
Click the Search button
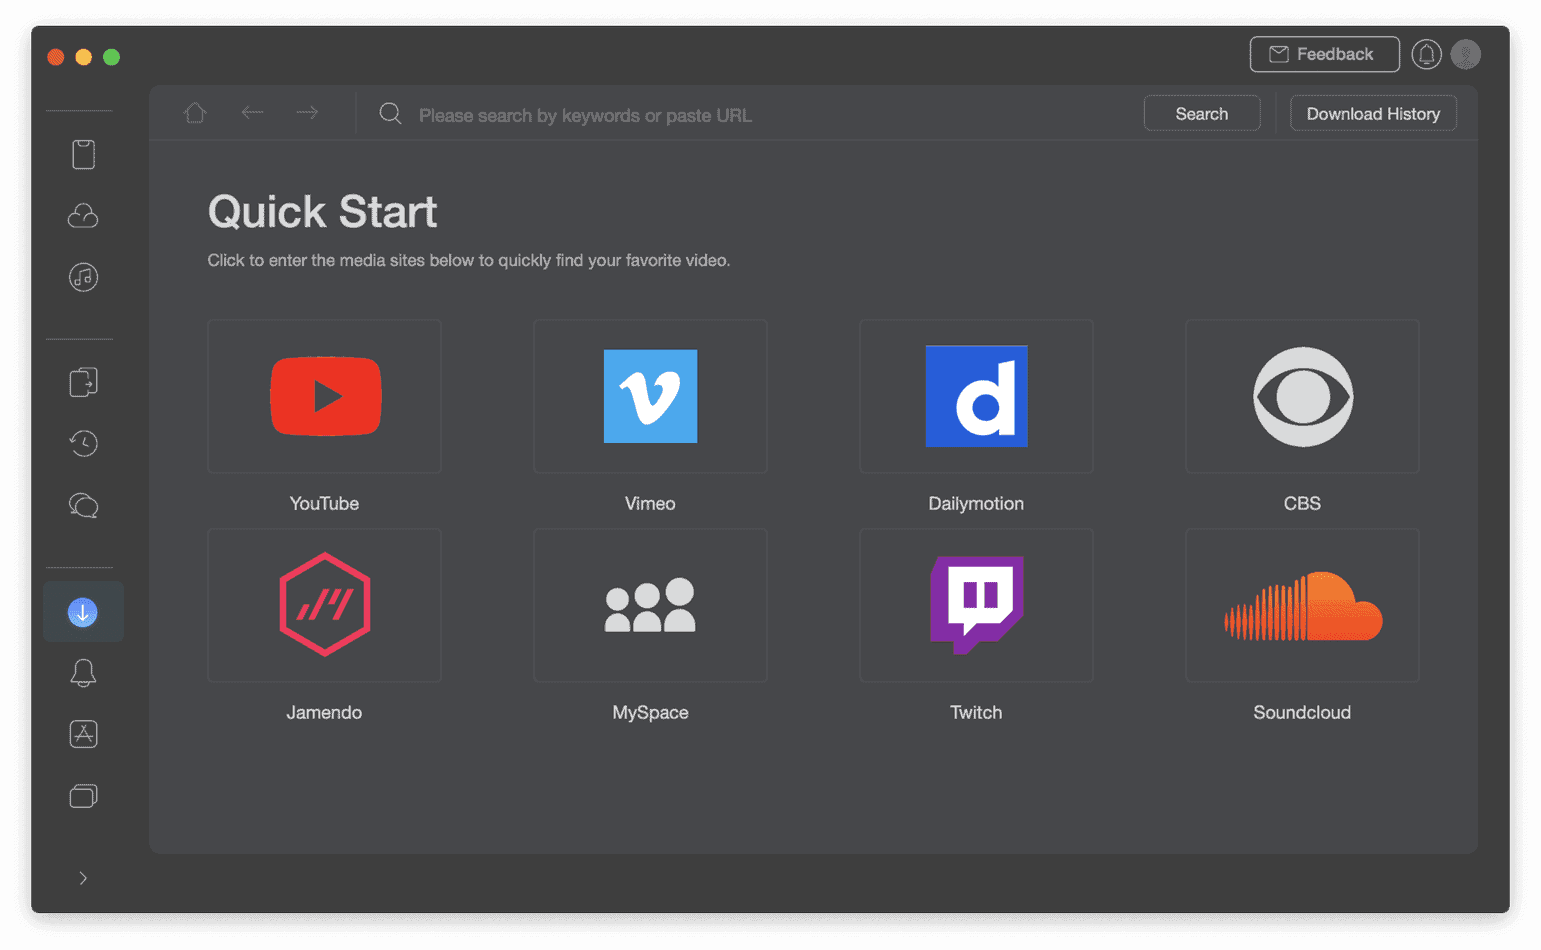[1201, 114]
